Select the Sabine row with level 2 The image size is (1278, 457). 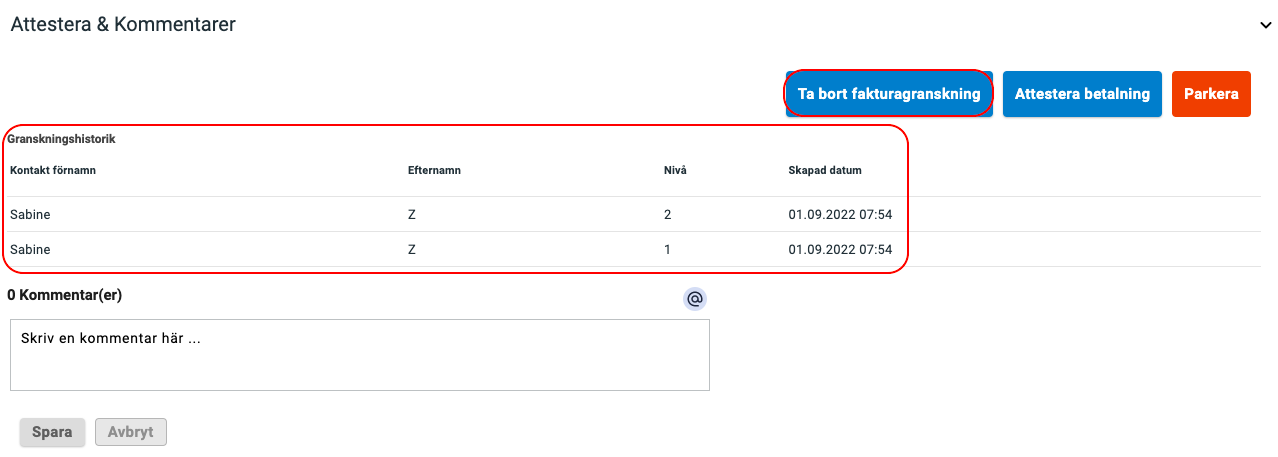(x=635, y=214)
